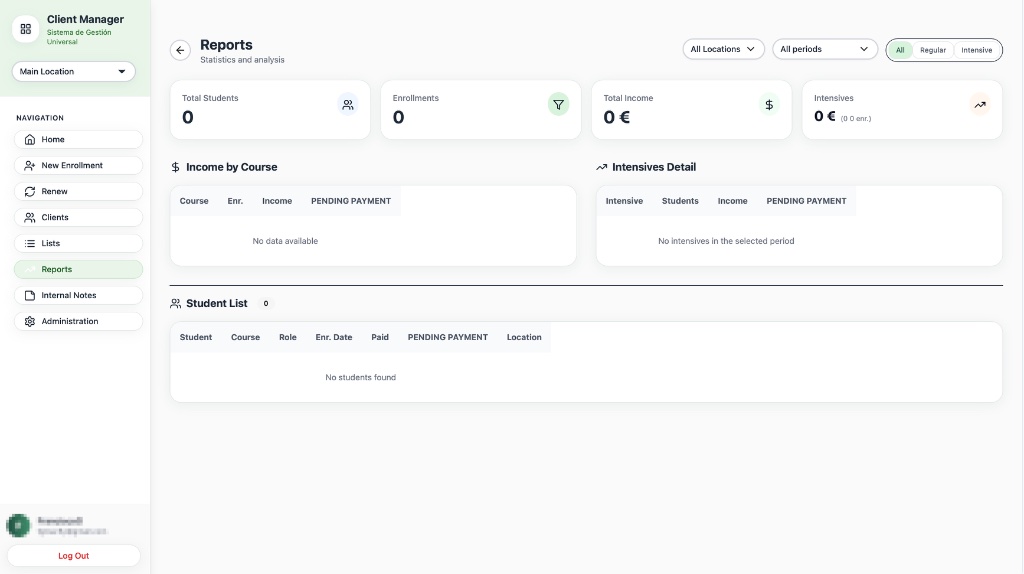The image size is (1024, 574).
Task: Click the Total Income dollar icon
Action: tap(769, 104)
